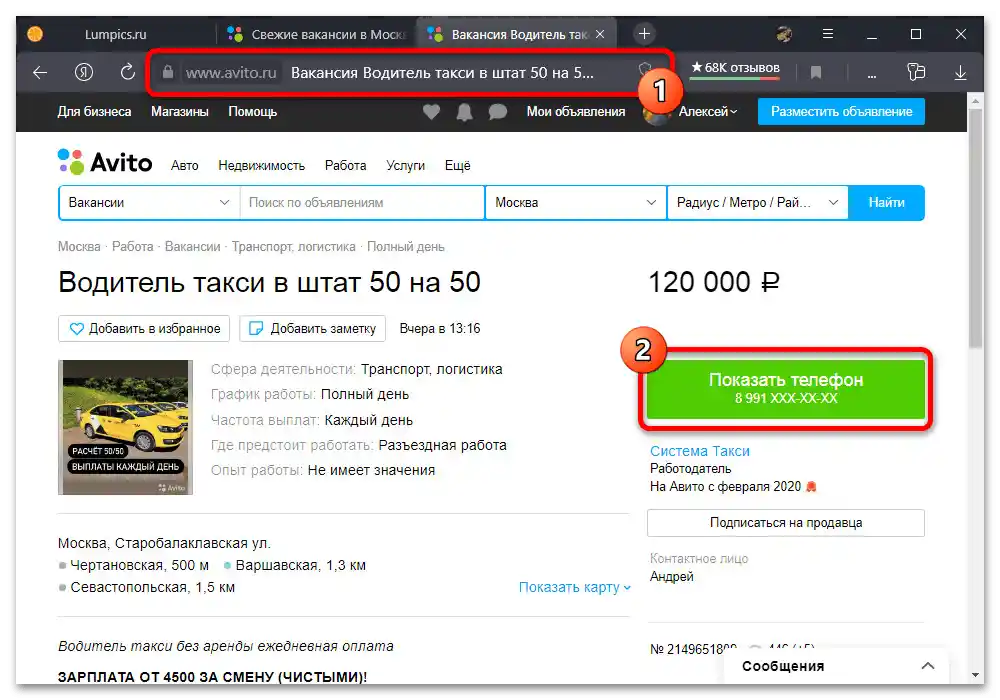Switch to the Свежие вакансии в Москве tab
This screenshot has width=1000, height=700.
317,34
